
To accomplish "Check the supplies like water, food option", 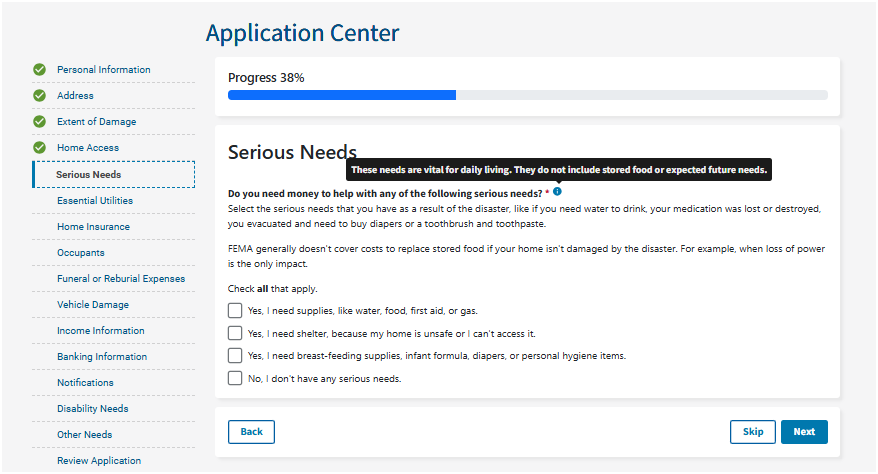I will [235, 311].
